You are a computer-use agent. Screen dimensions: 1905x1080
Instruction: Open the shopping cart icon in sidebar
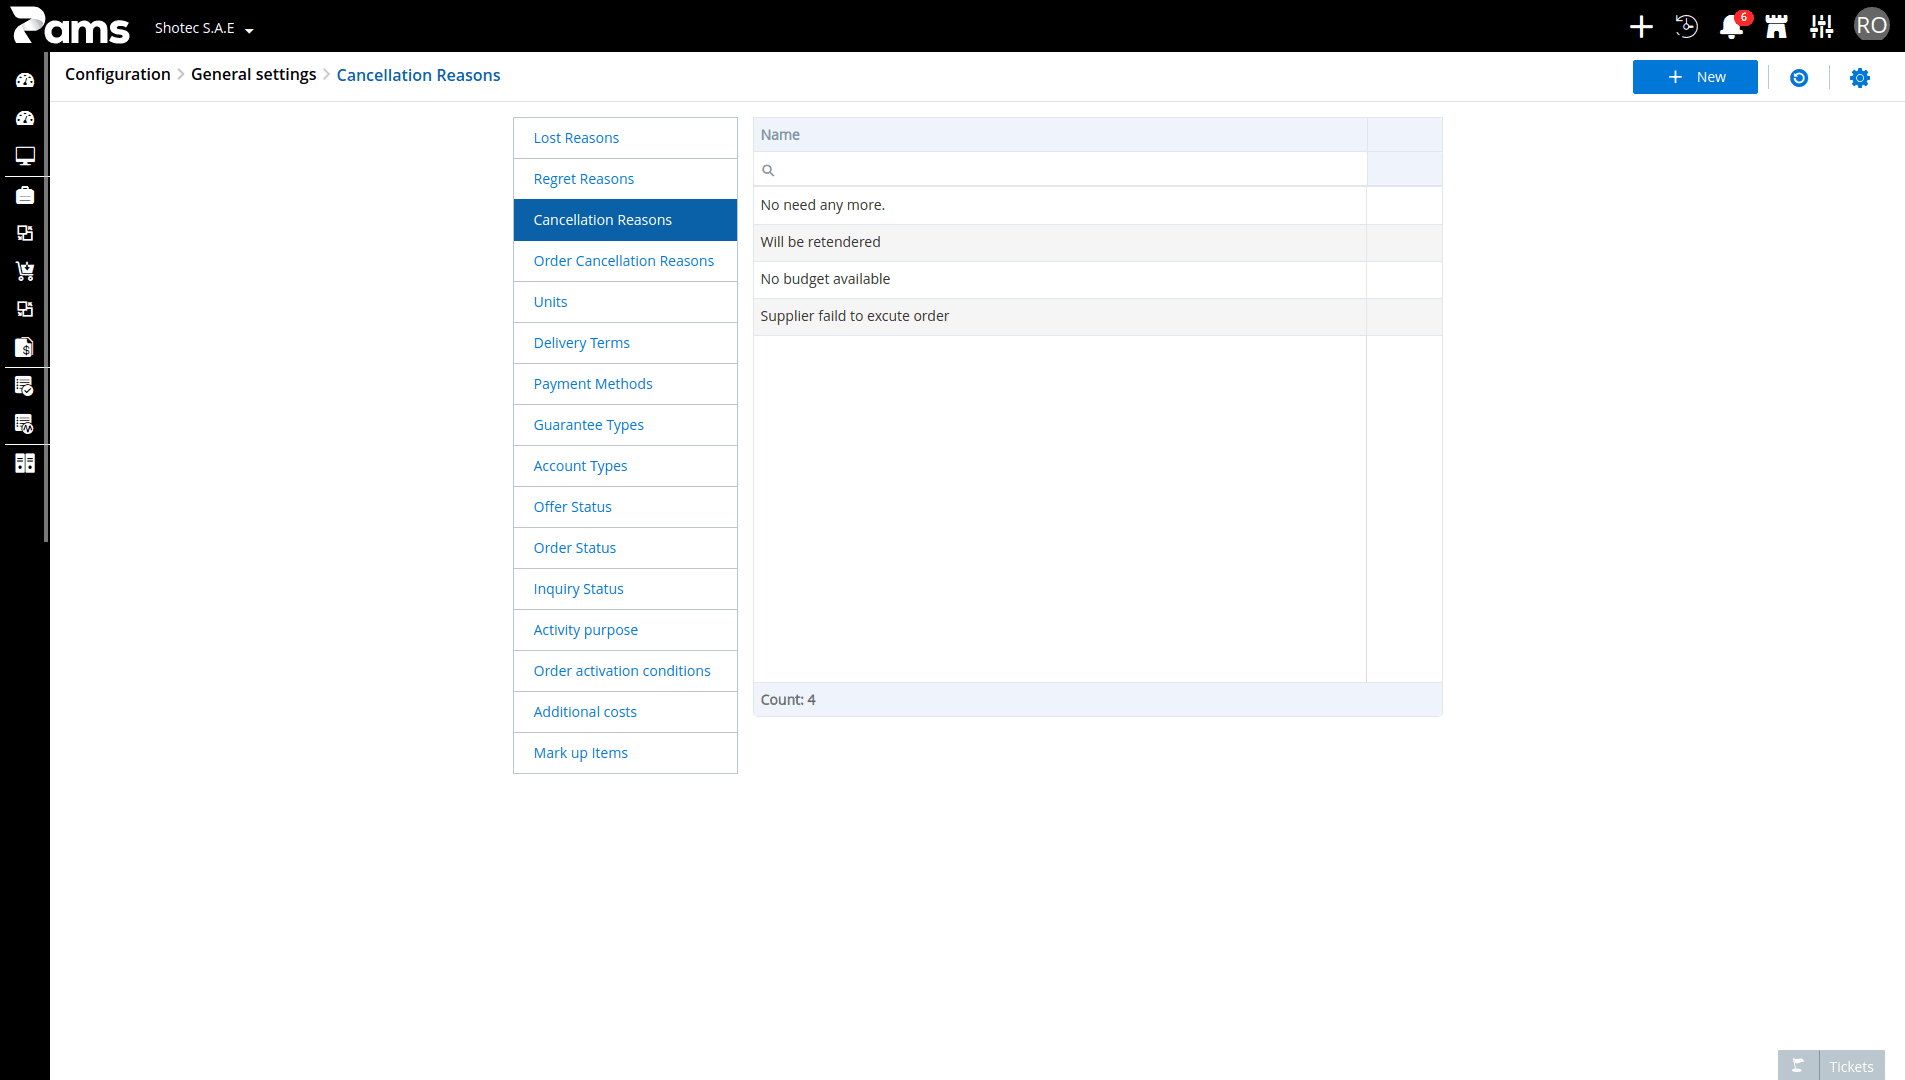pyautogui.click(x=25, y=271)
